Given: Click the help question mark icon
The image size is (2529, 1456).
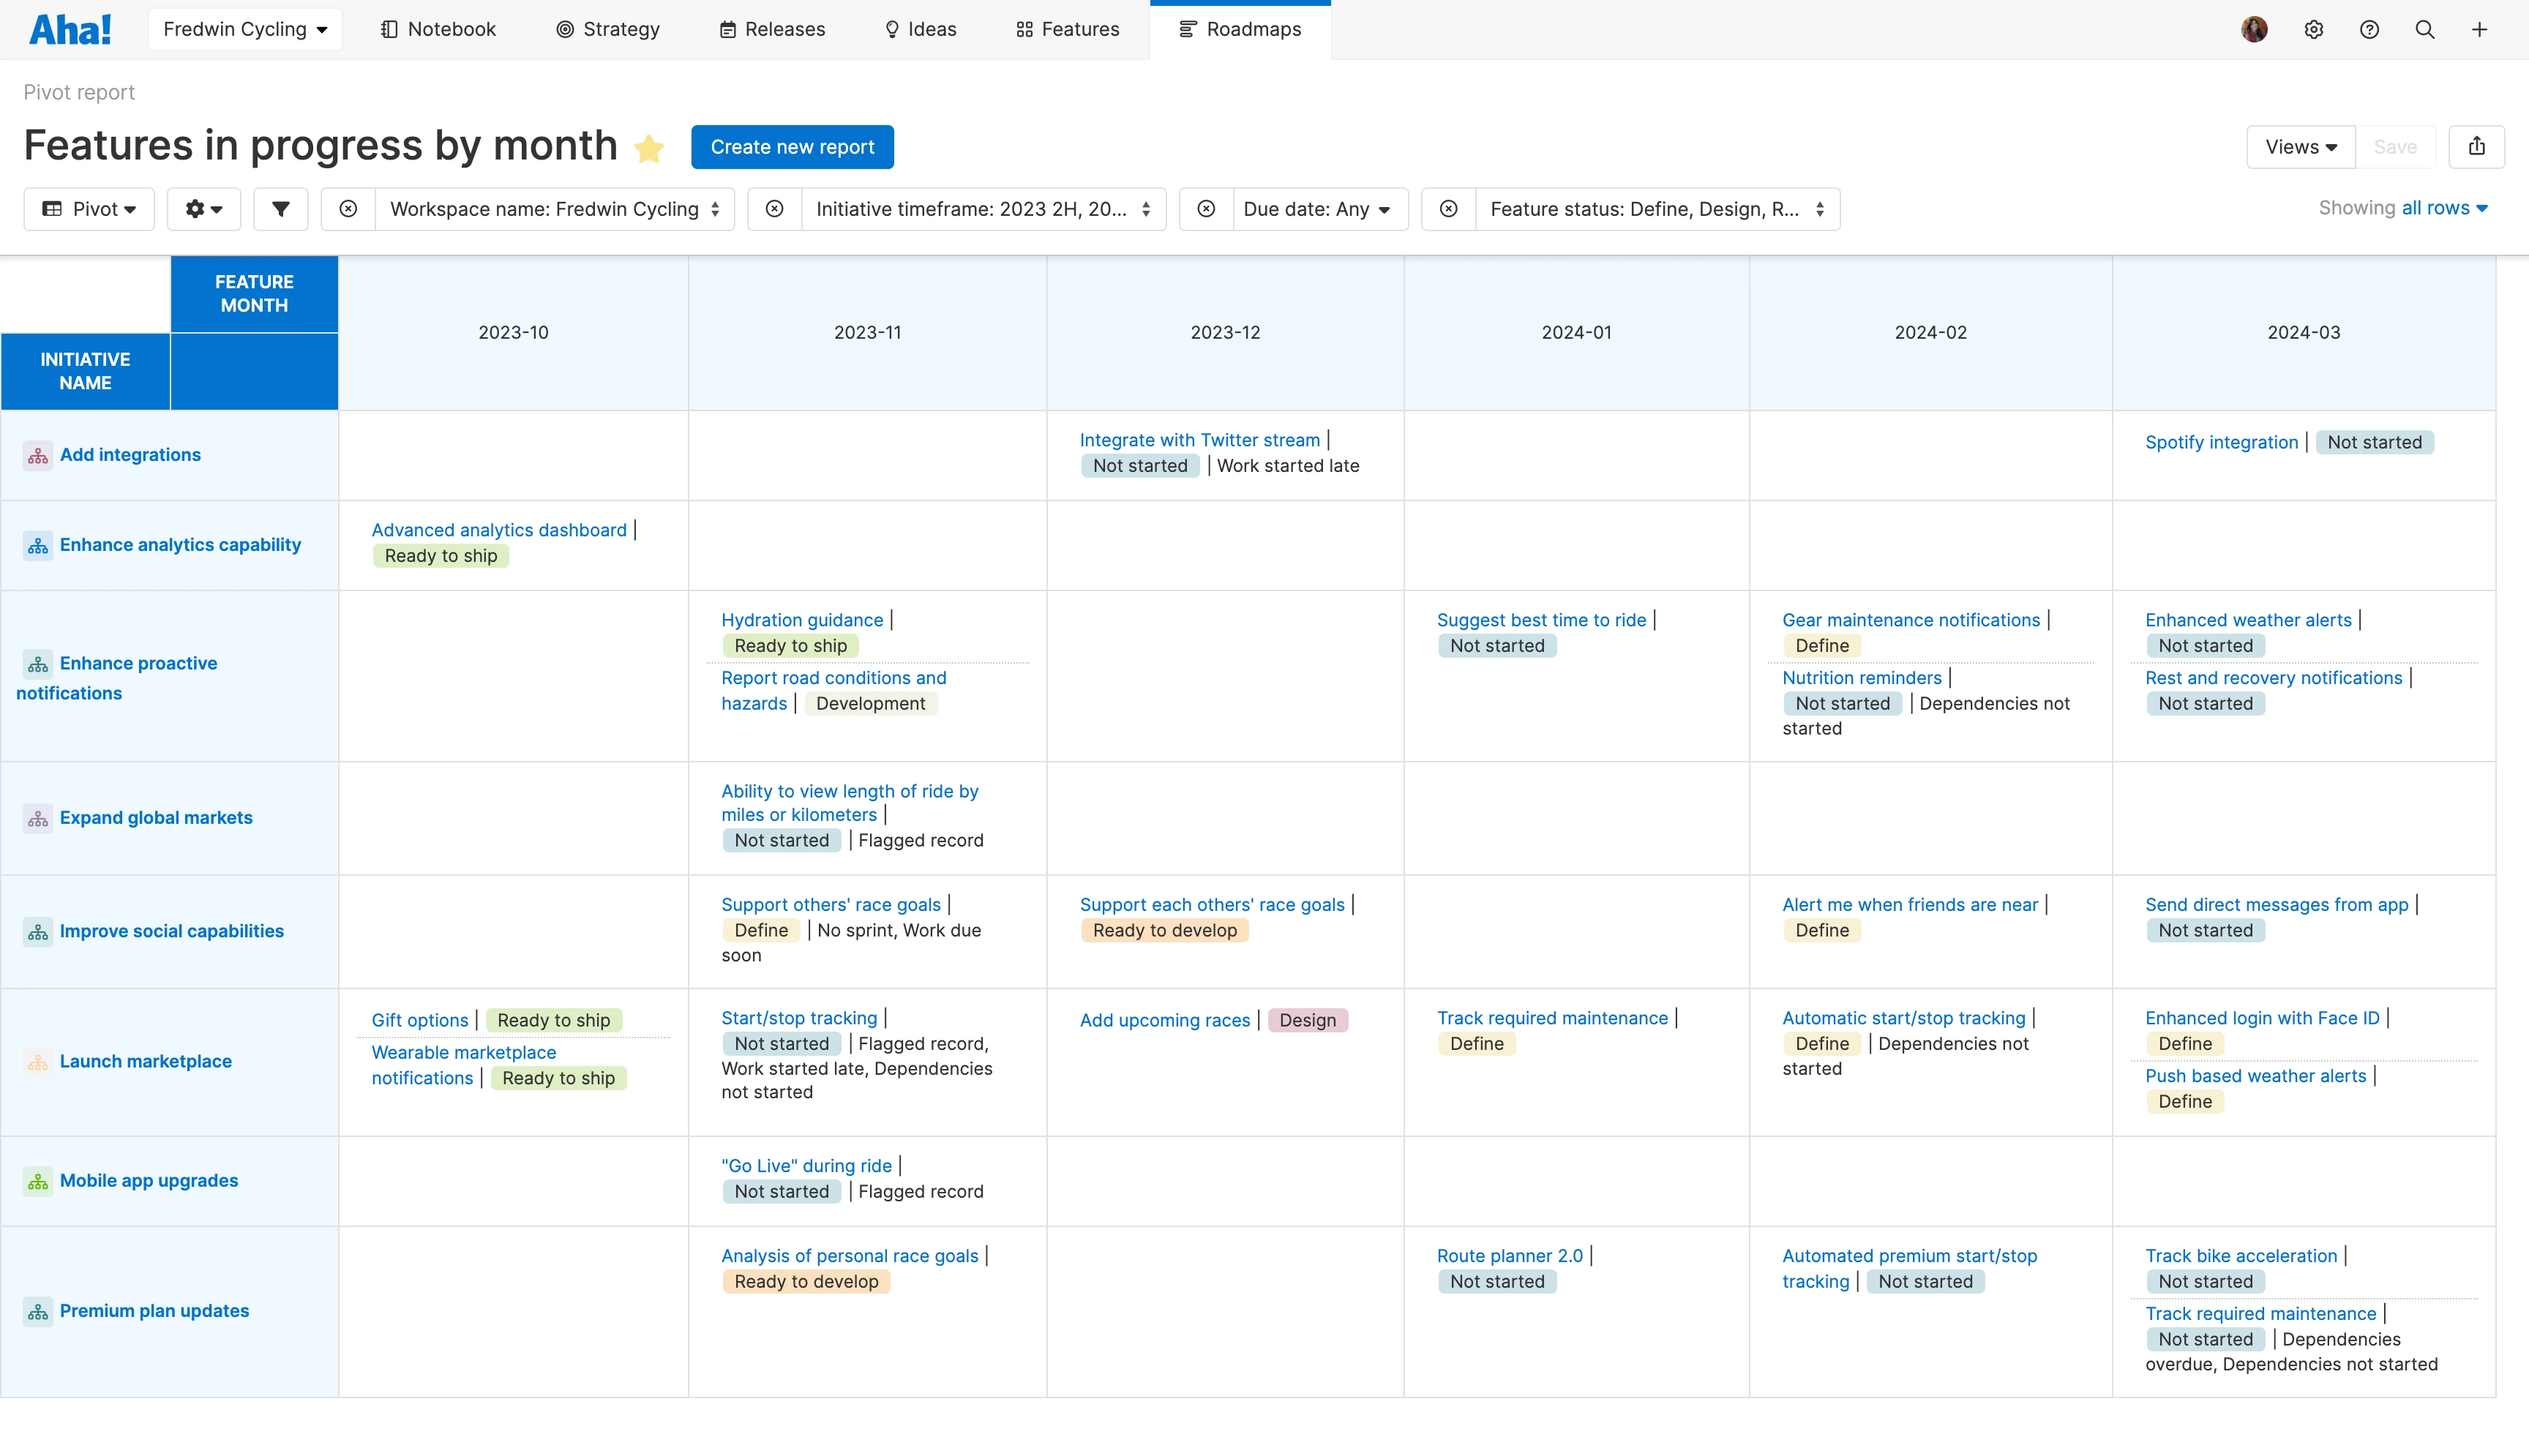Looking at the screenshot, I should click(2369, 29).
